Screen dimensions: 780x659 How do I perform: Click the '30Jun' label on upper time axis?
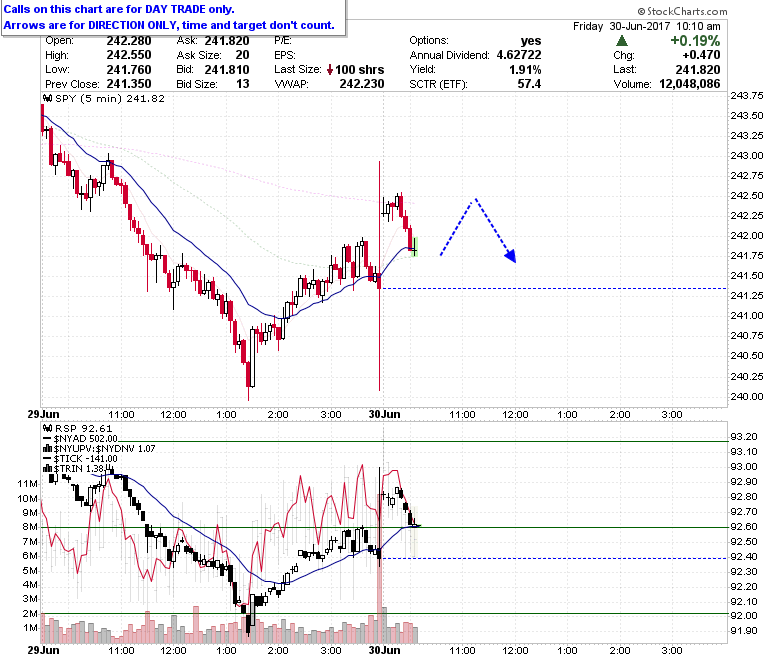click(x=384, y=414)
